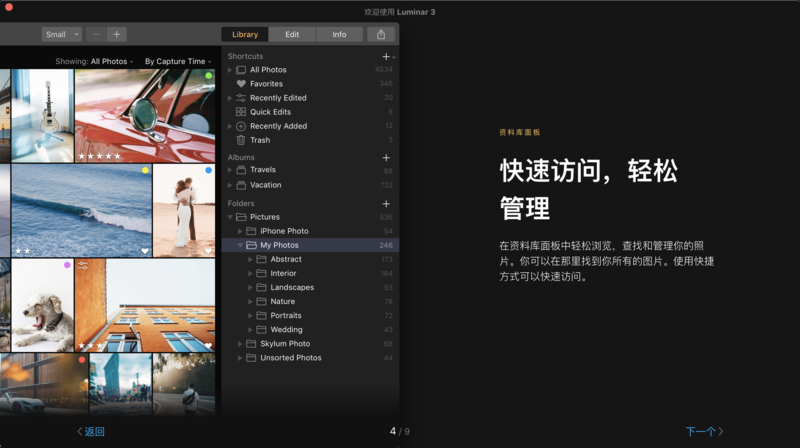Select the My Photos folder row
Screen dimensions: 800x448
pos(310,245)
